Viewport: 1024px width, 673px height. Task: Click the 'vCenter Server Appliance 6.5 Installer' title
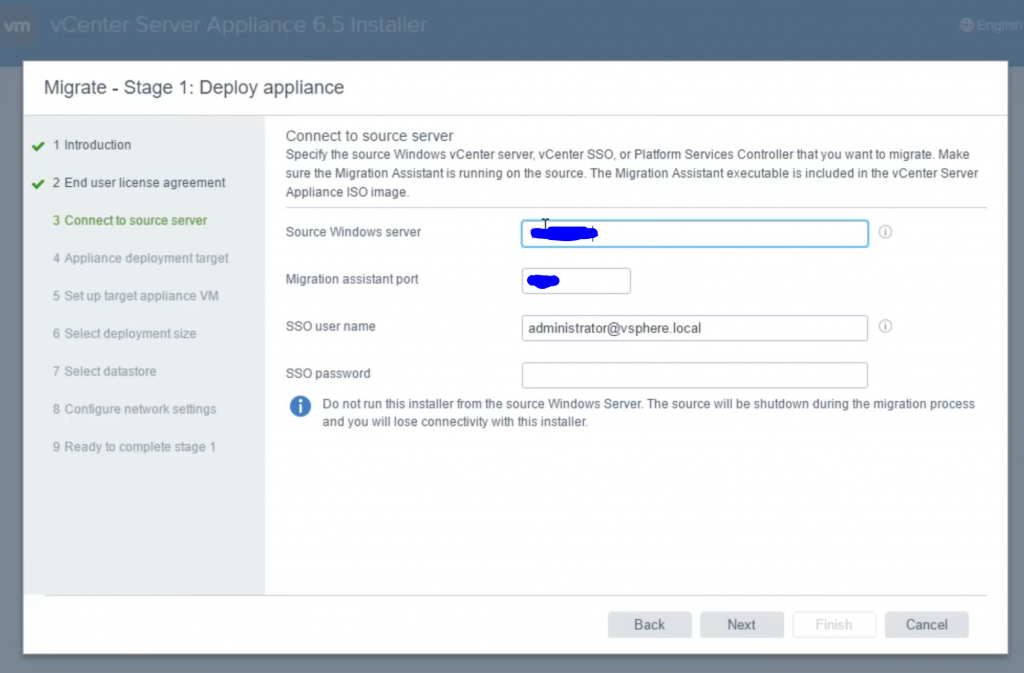point(238,25)
